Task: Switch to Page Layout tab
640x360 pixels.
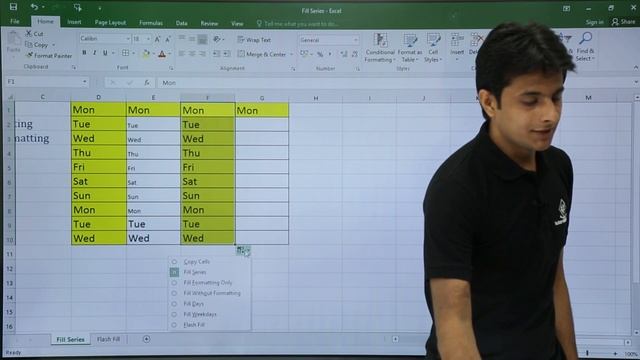Action: coord(110,22)
